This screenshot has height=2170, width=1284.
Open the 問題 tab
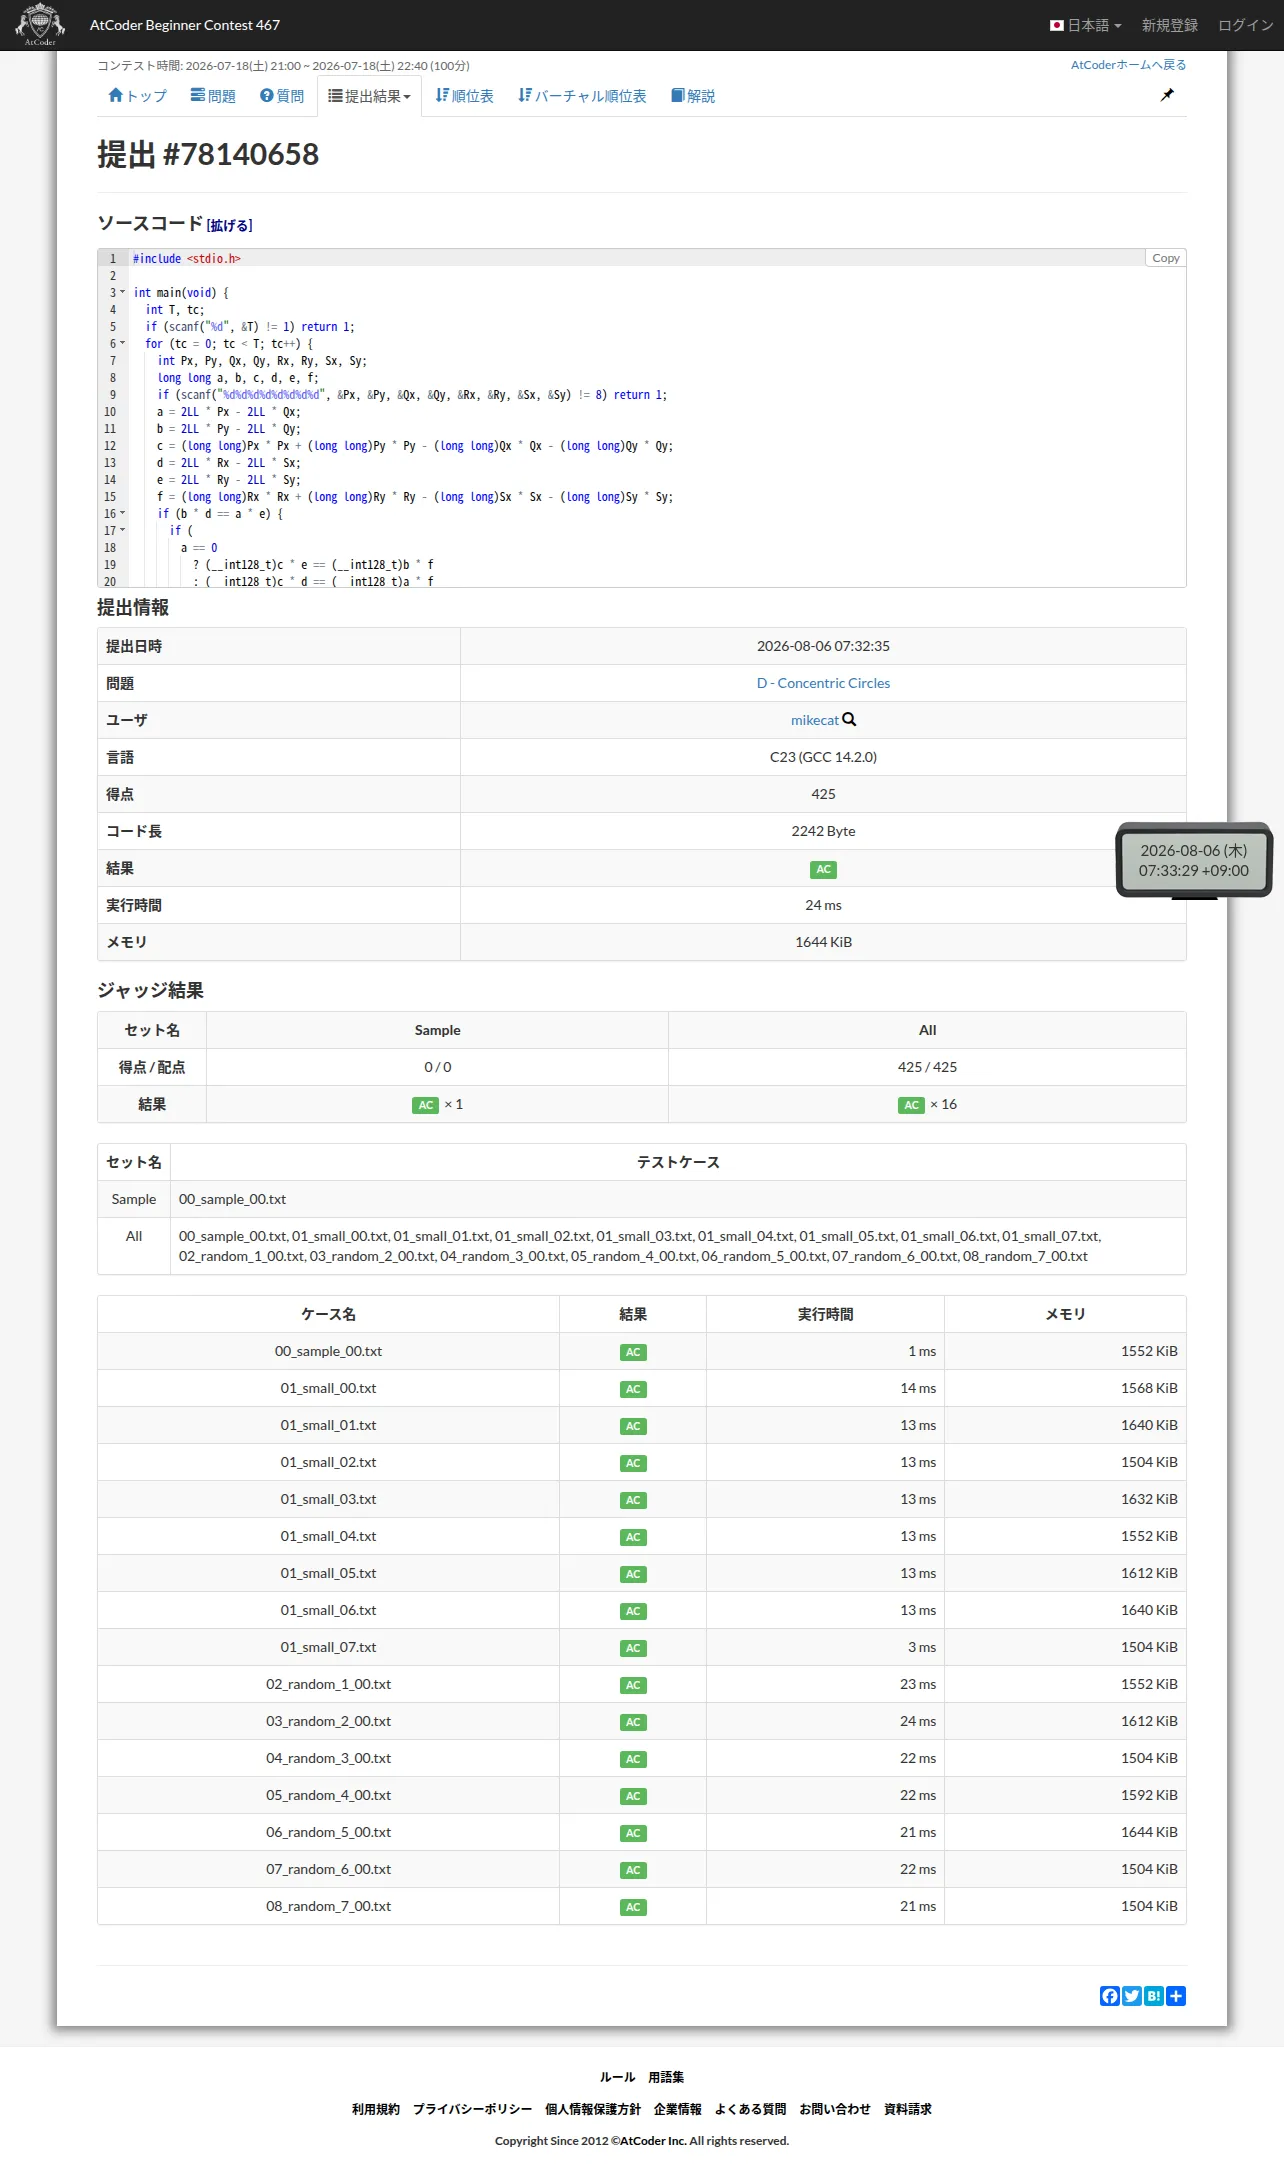(213, 96)
